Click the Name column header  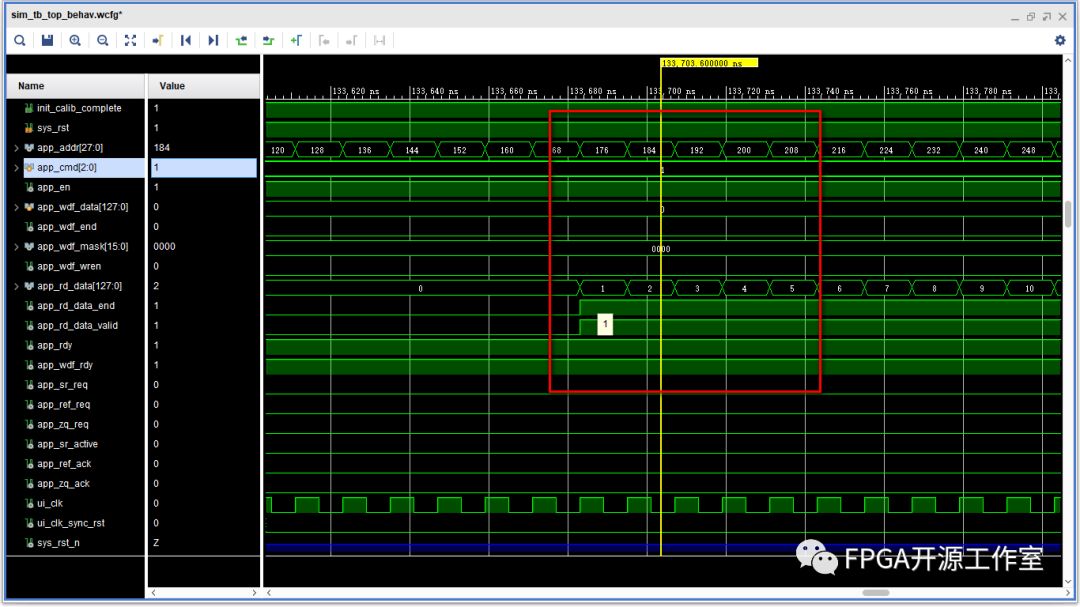pos(31,86)
